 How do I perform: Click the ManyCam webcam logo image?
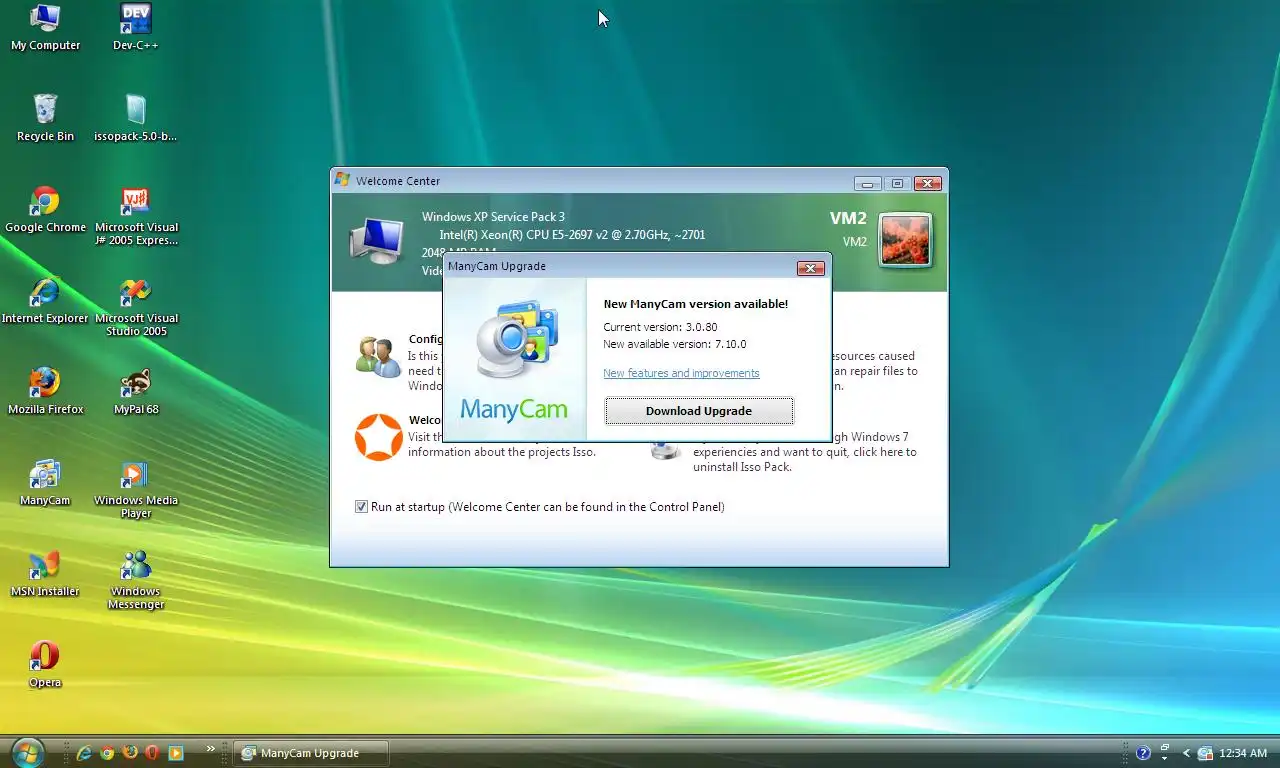(x=515, y=339)
